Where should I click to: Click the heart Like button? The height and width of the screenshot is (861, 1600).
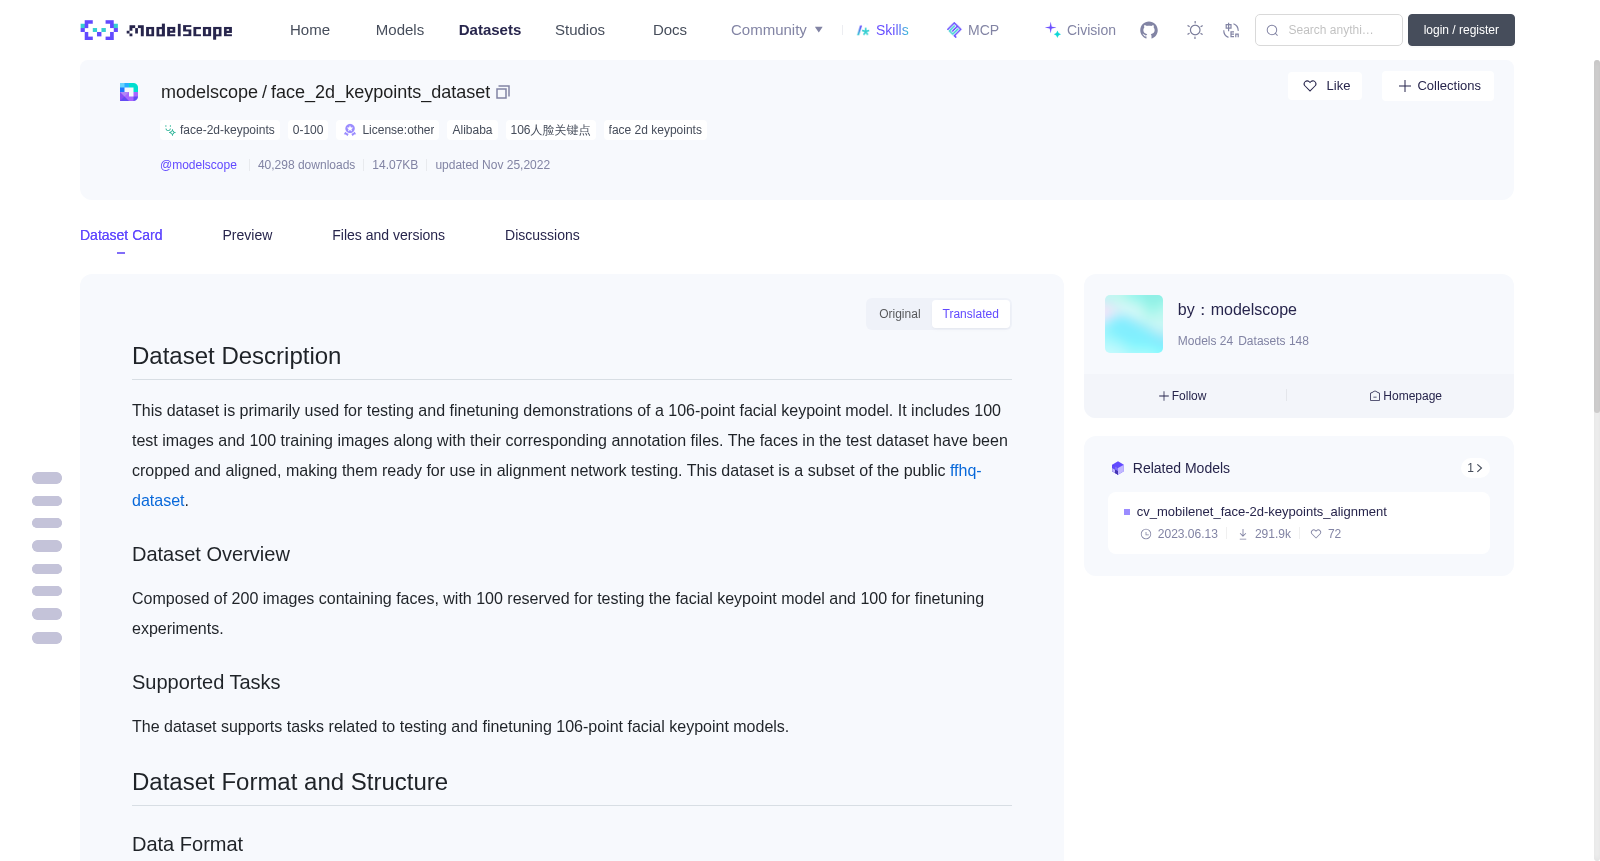1325,86
